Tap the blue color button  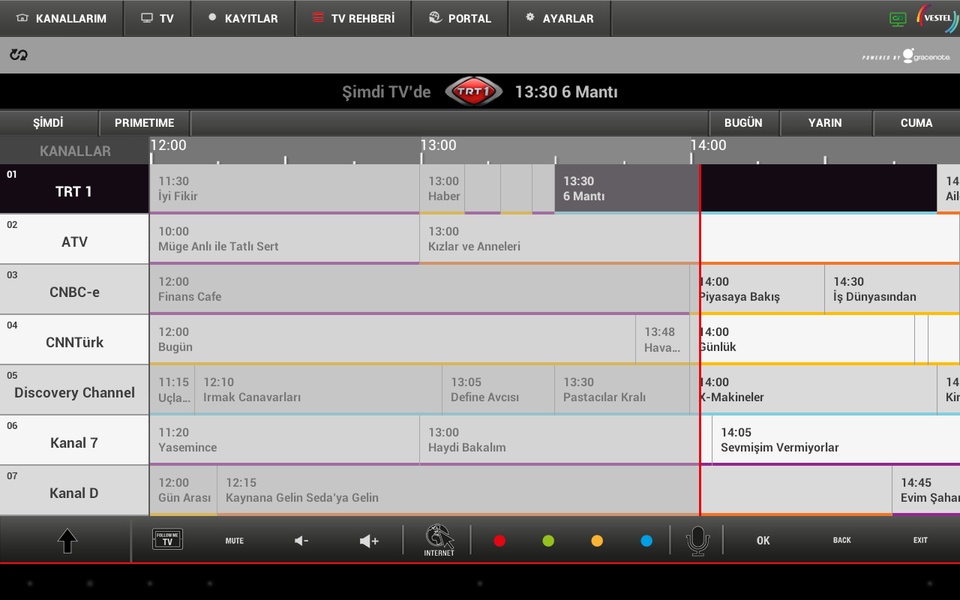tap(647, 541)
